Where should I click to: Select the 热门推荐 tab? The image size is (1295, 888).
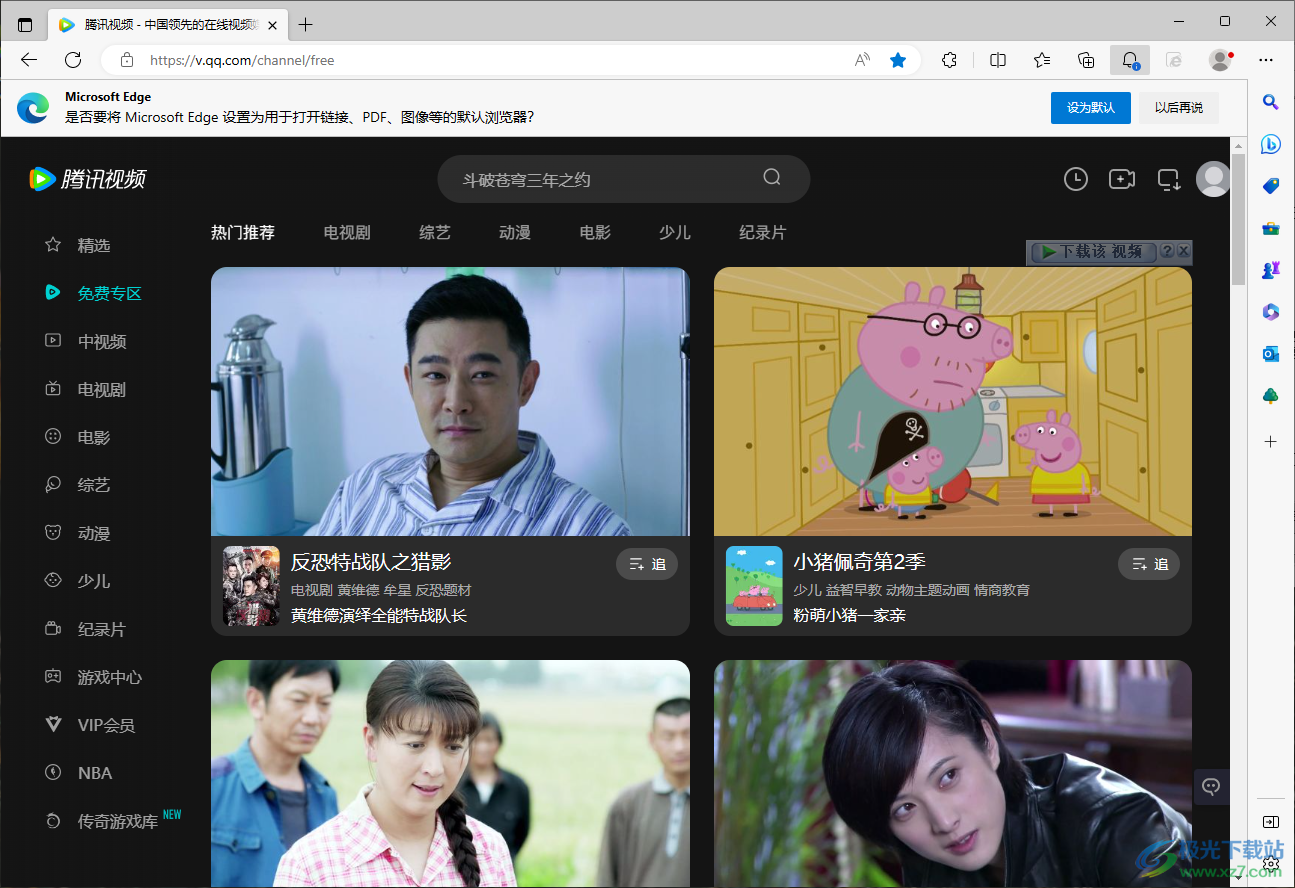243,232
